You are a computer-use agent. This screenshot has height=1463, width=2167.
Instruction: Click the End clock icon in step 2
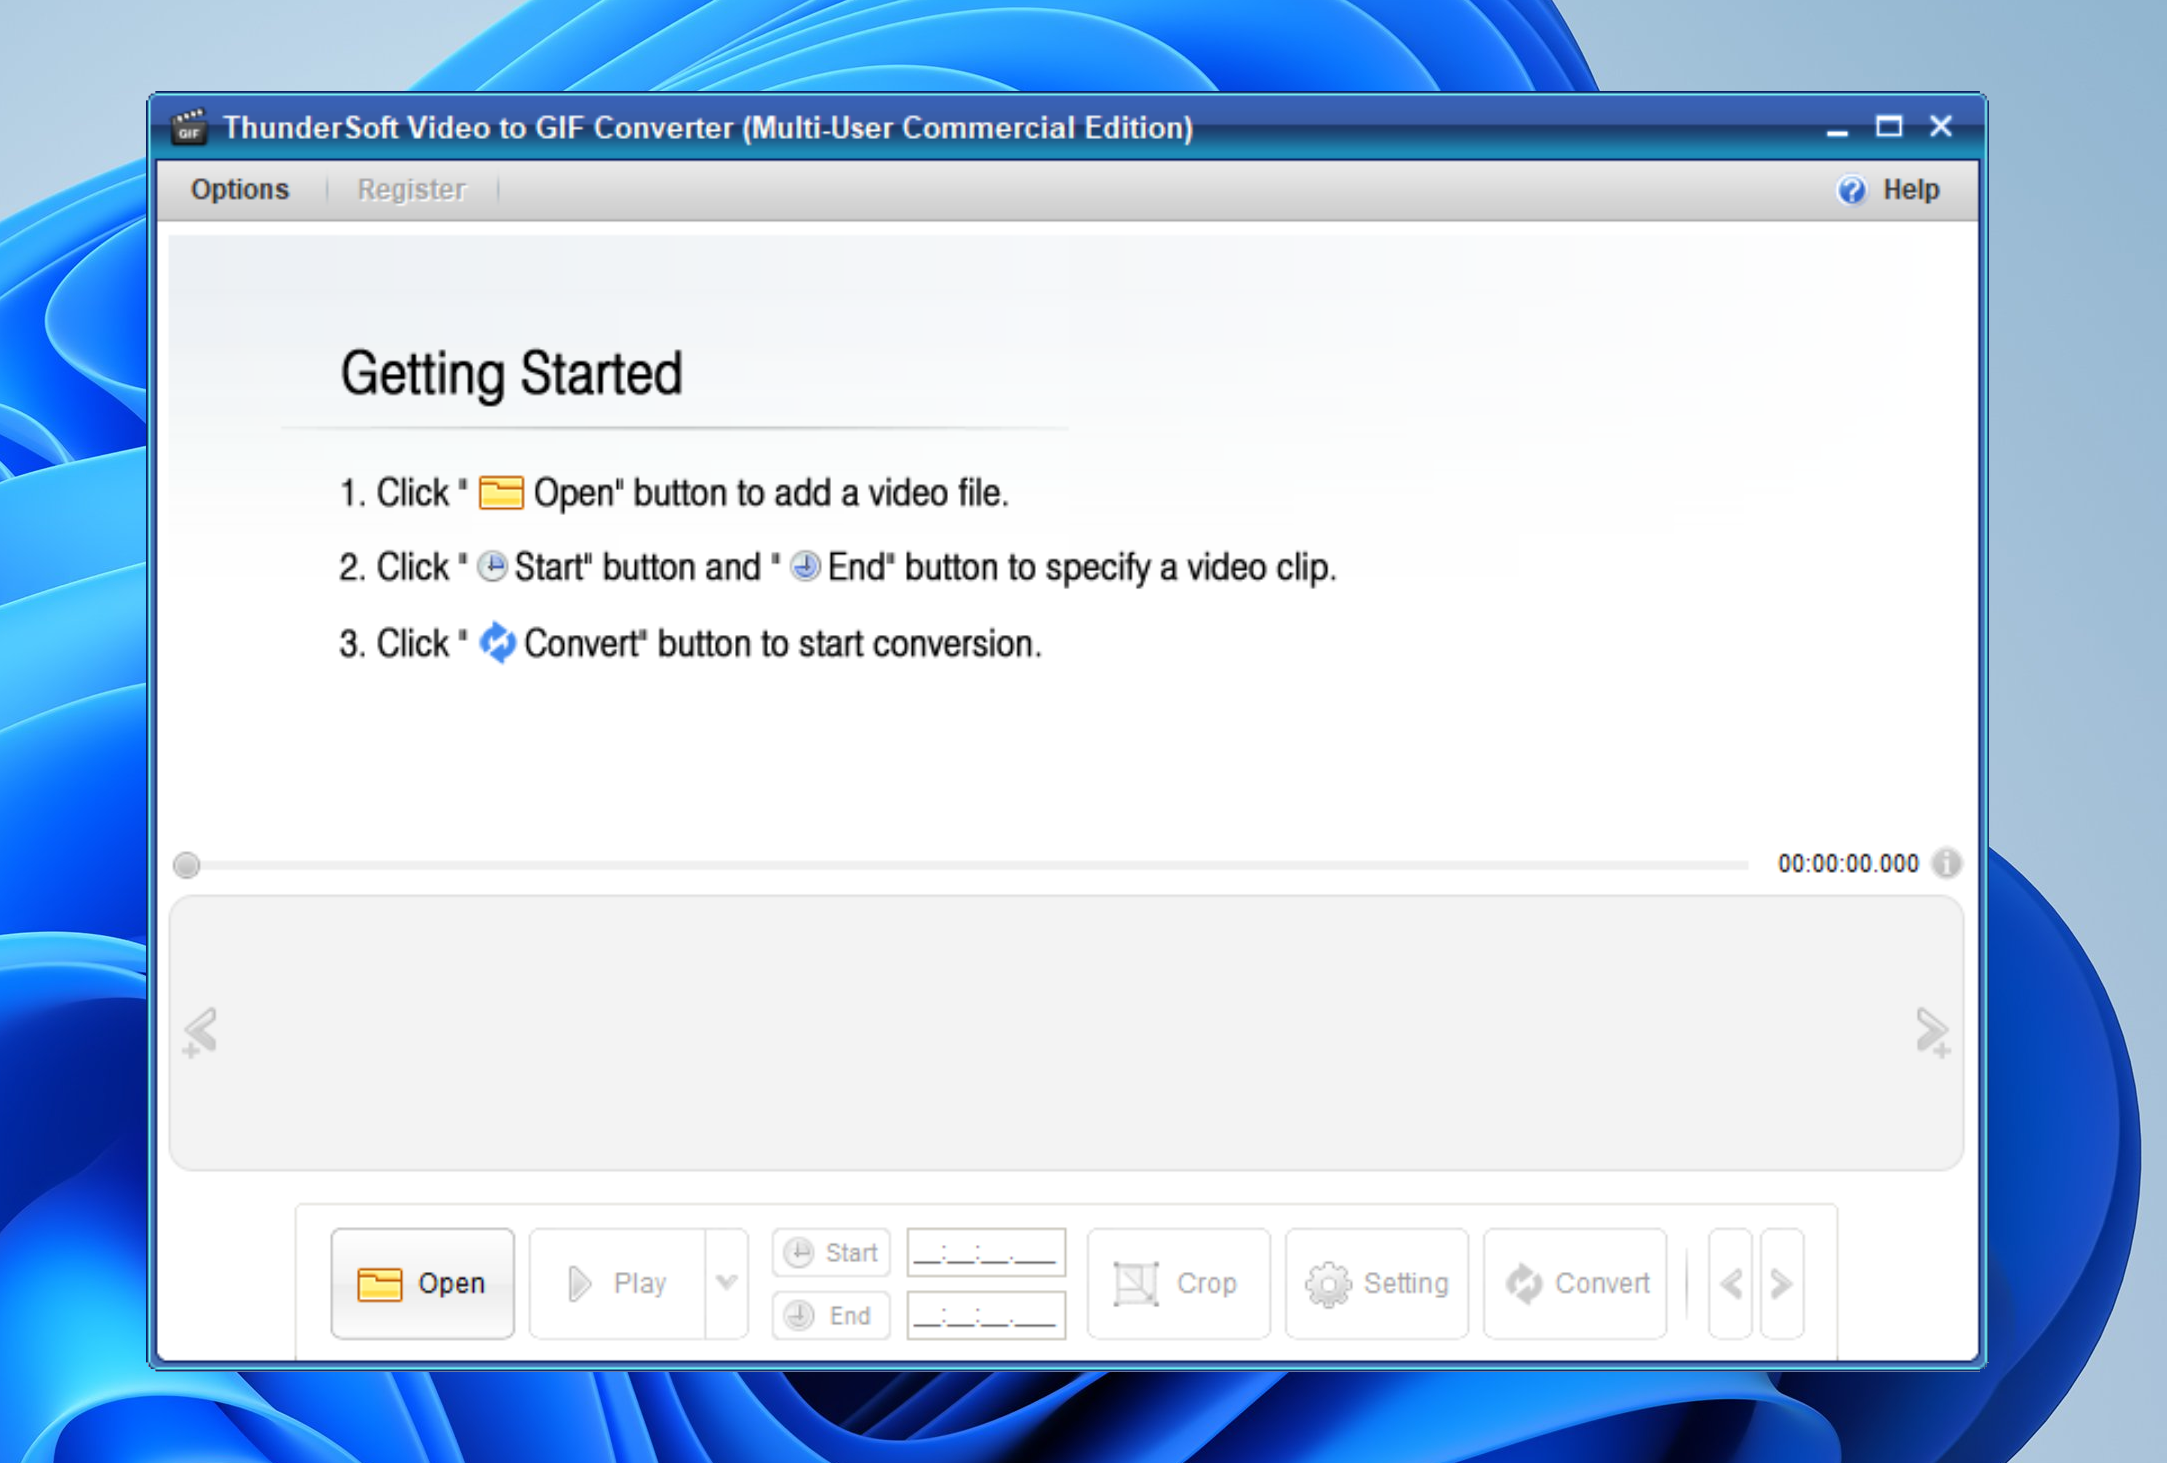(805, 567)
